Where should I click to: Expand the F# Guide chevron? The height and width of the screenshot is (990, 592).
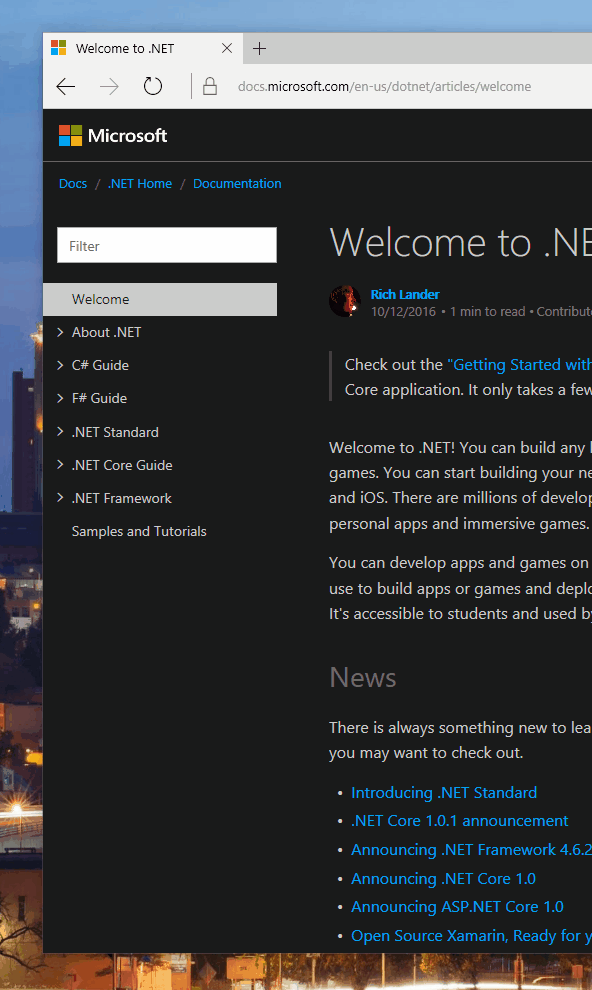pyautogui.click(x=61, y=398)
